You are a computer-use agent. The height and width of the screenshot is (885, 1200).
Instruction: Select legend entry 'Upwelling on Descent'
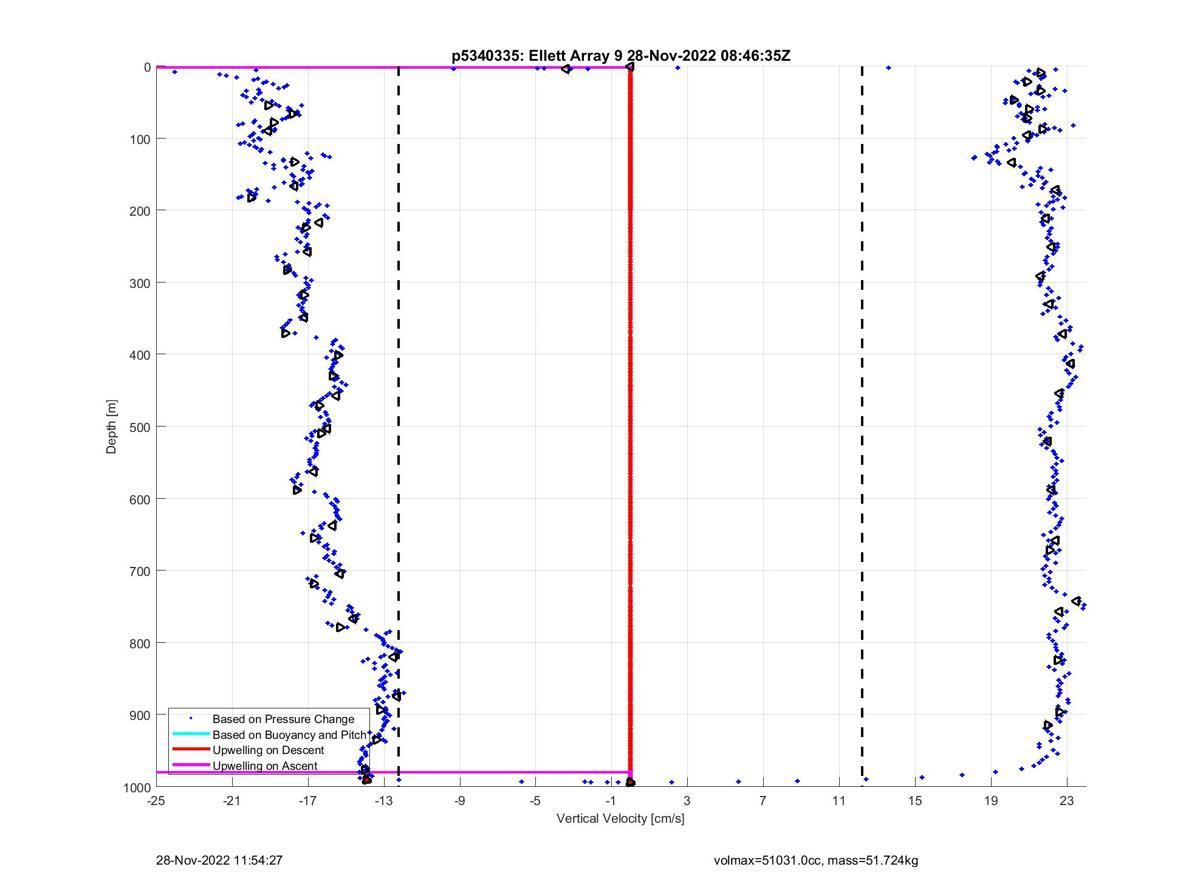pyautogui.click(x=268, y=750)
